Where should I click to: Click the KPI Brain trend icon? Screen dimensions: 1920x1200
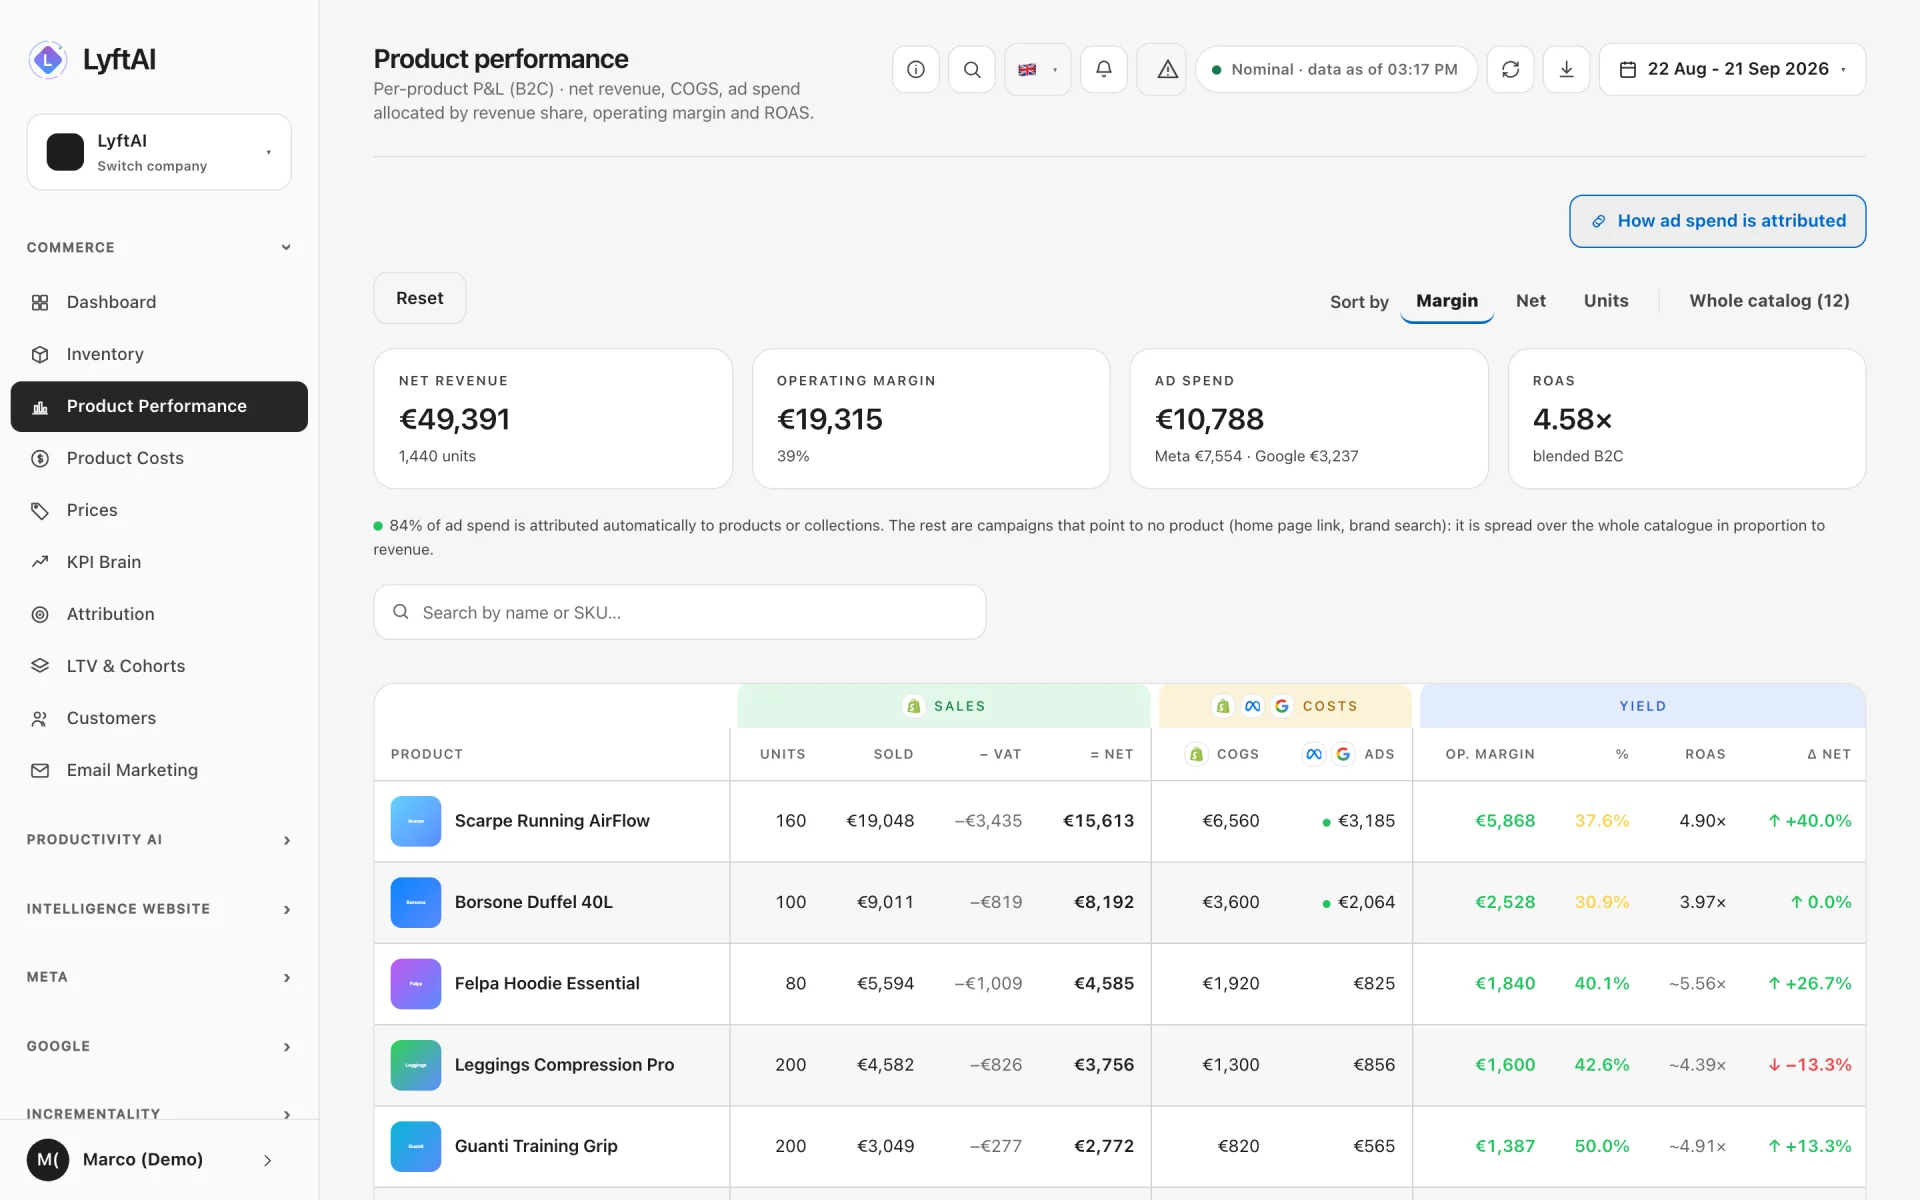(40, 562)
